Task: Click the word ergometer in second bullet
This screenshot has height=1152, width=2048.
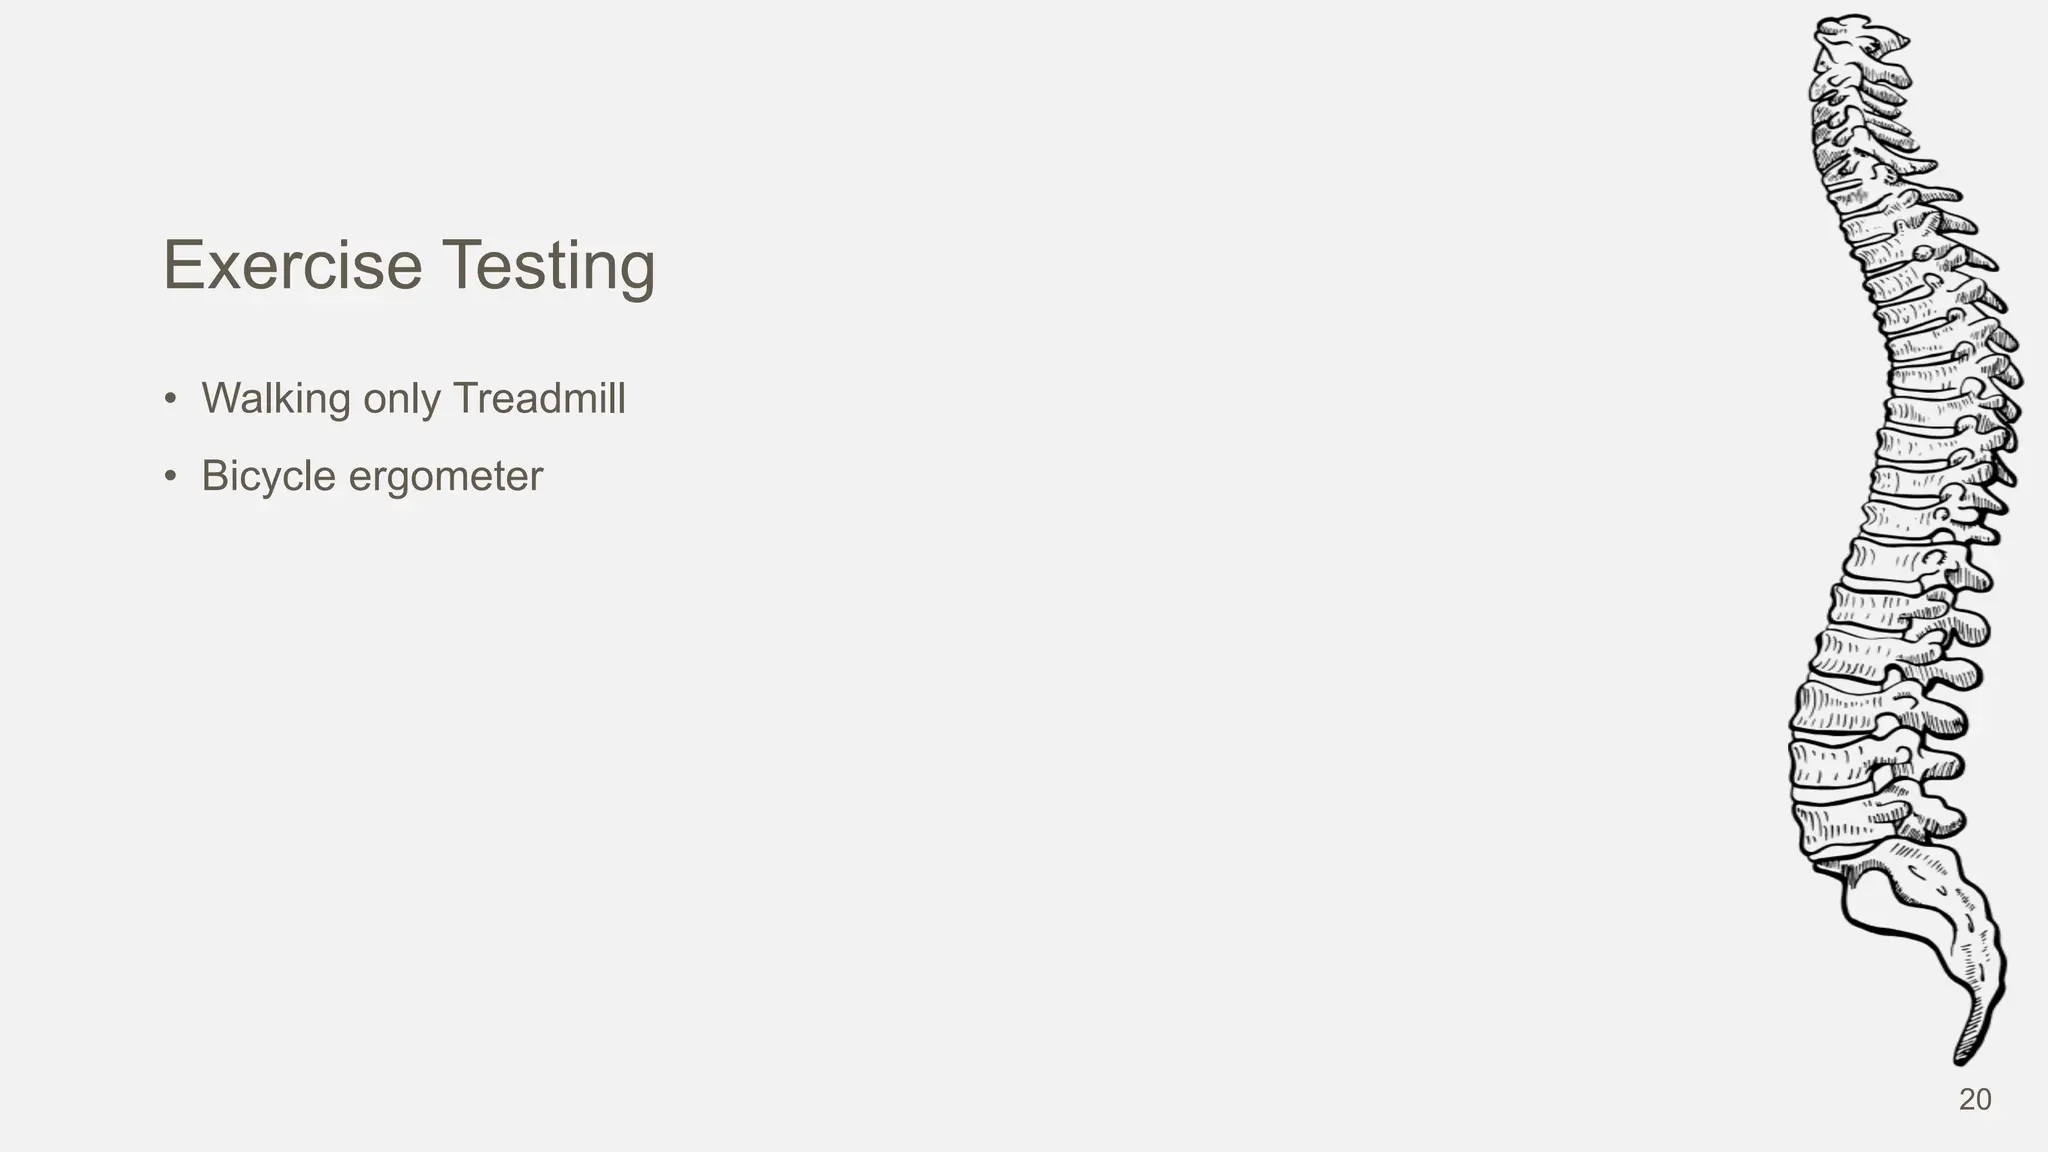Action: [x=445, y=476]
